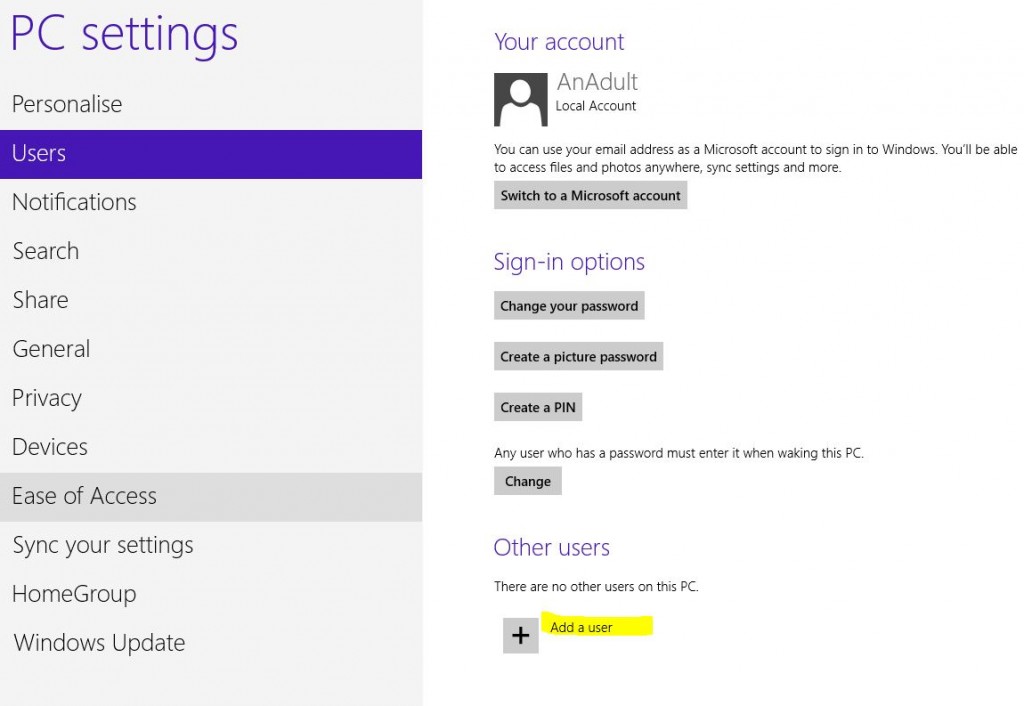Click the plus icon to add a user
1024x706 pixels.
pos(519,635)
